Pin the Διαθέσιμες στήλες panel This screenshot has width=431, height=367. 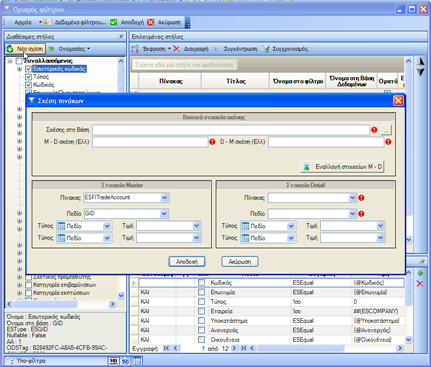point(120,37)
